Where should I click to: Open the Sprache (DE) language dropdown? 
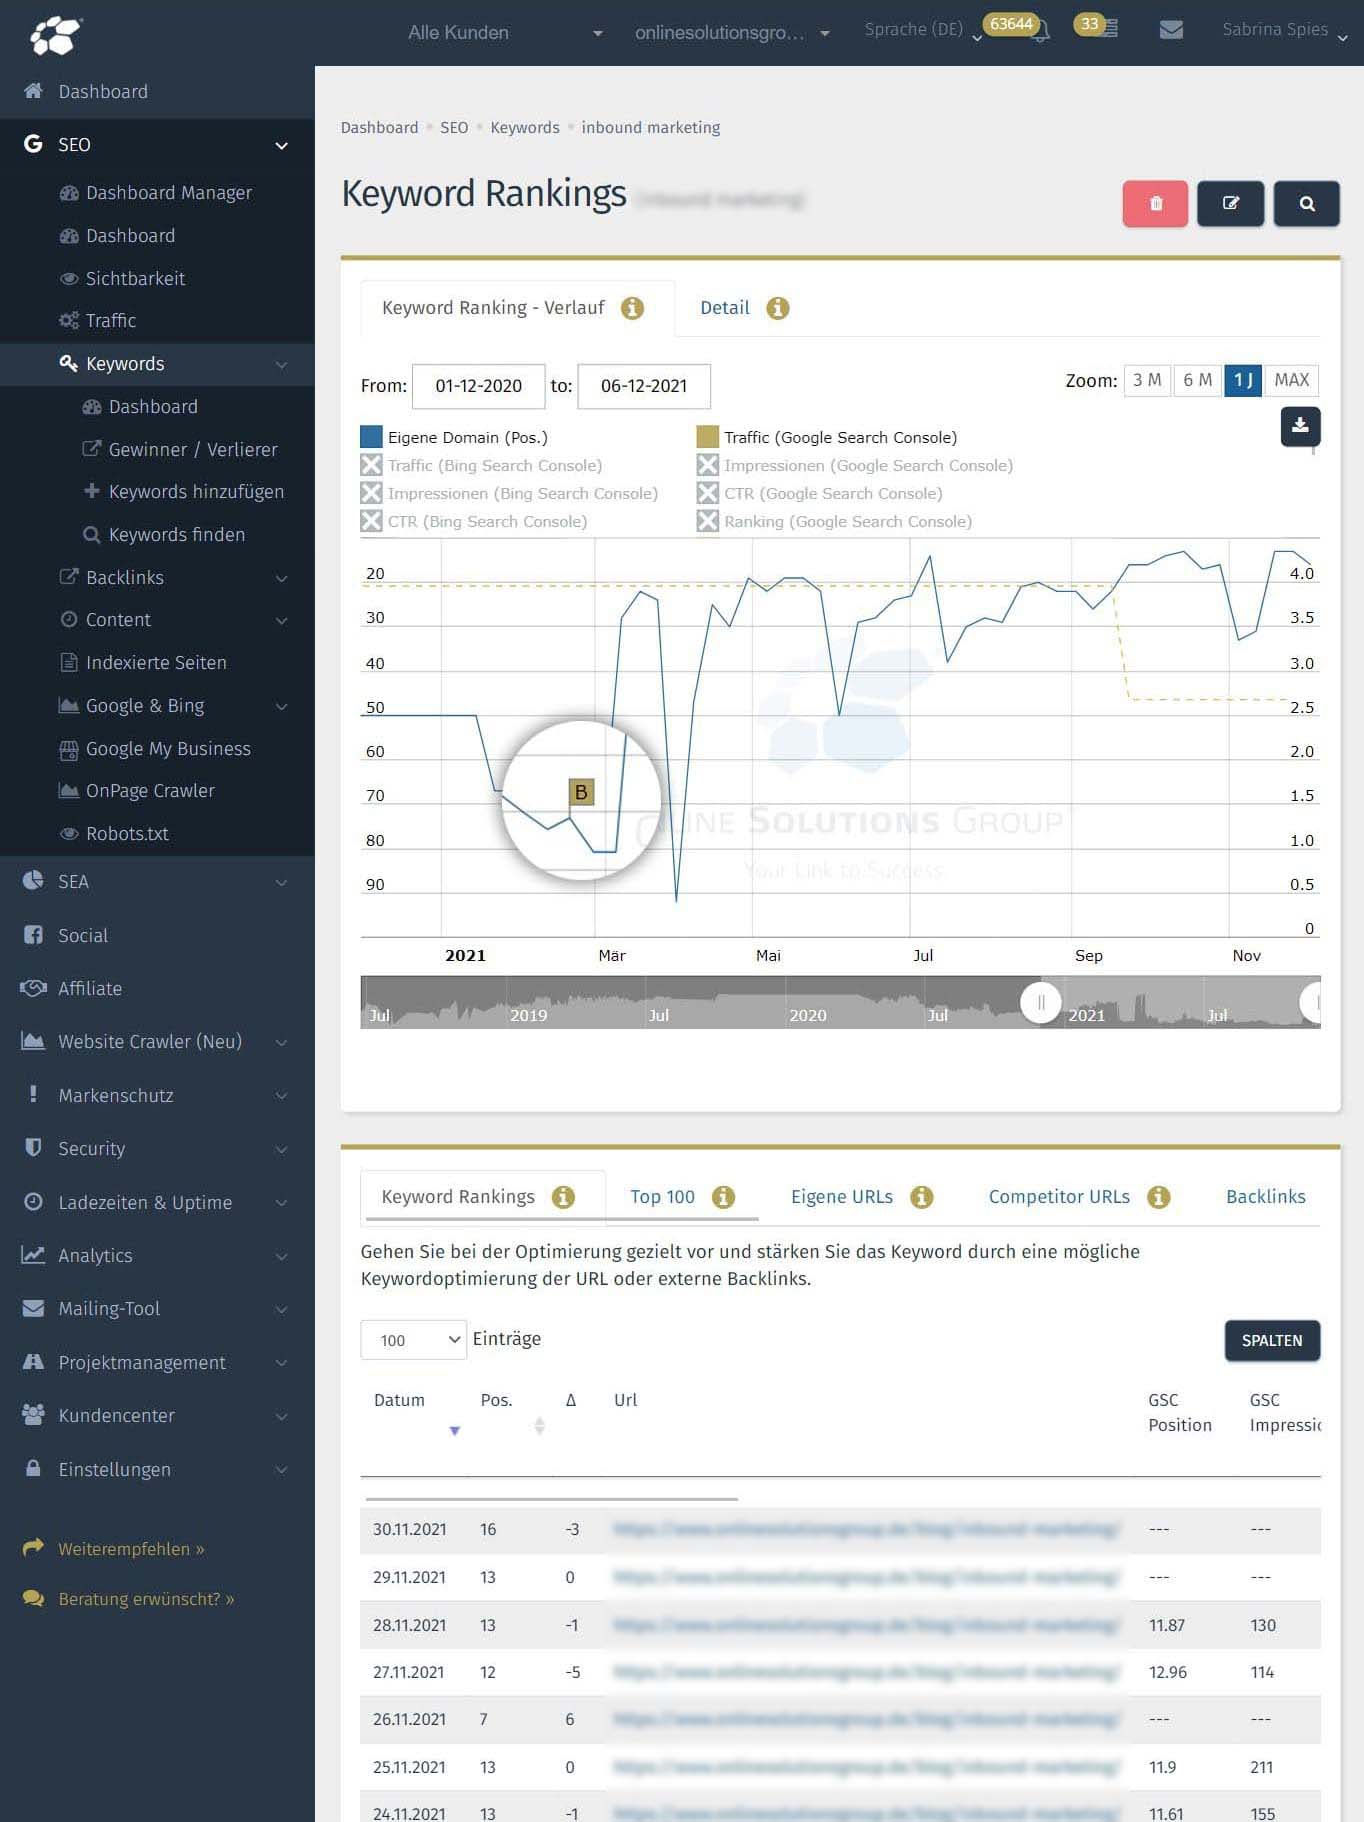coord(923,31)
